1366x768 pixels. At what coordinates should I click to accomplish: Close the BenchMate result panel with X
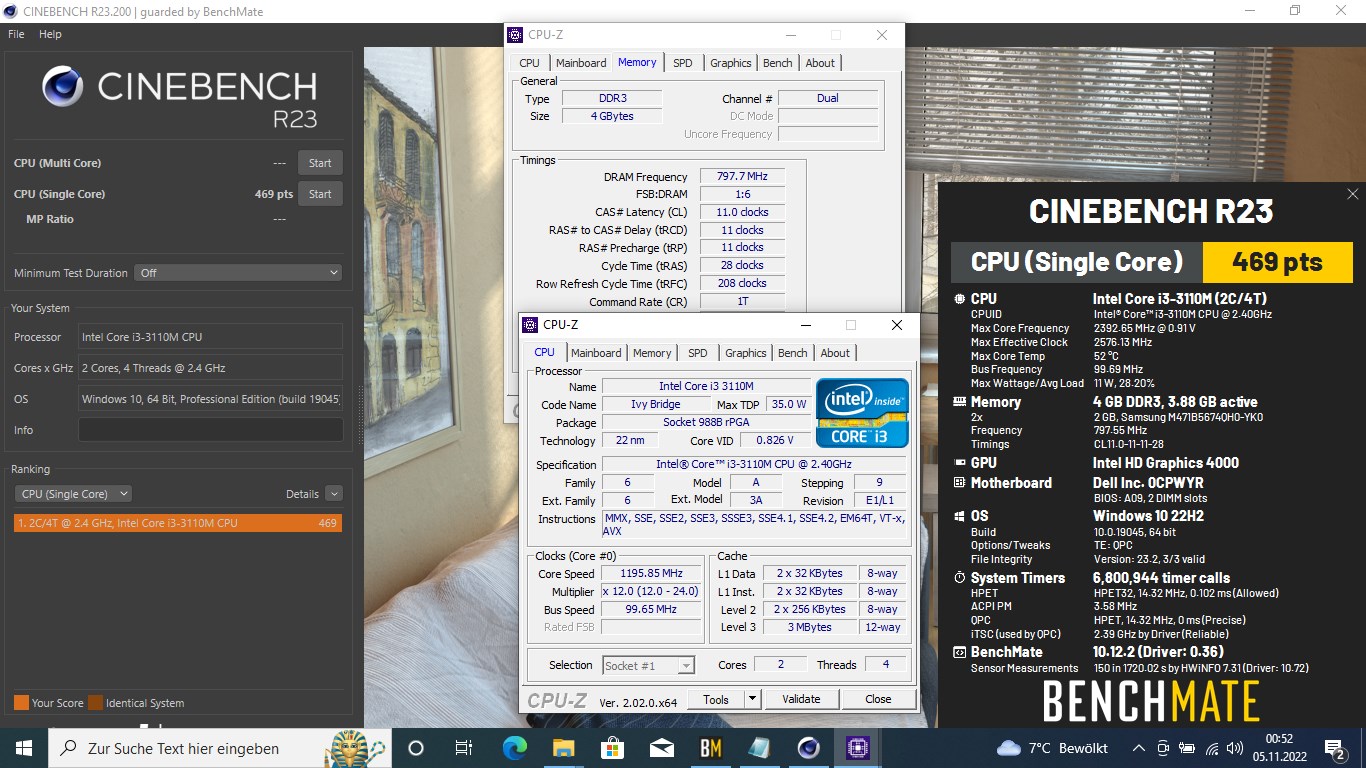click(x=1353, y=194)
